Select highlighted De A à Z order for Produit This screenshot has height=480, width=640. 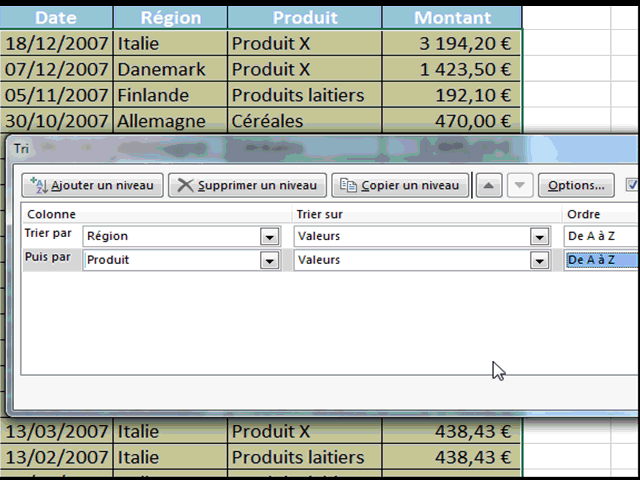click(601, 260)
